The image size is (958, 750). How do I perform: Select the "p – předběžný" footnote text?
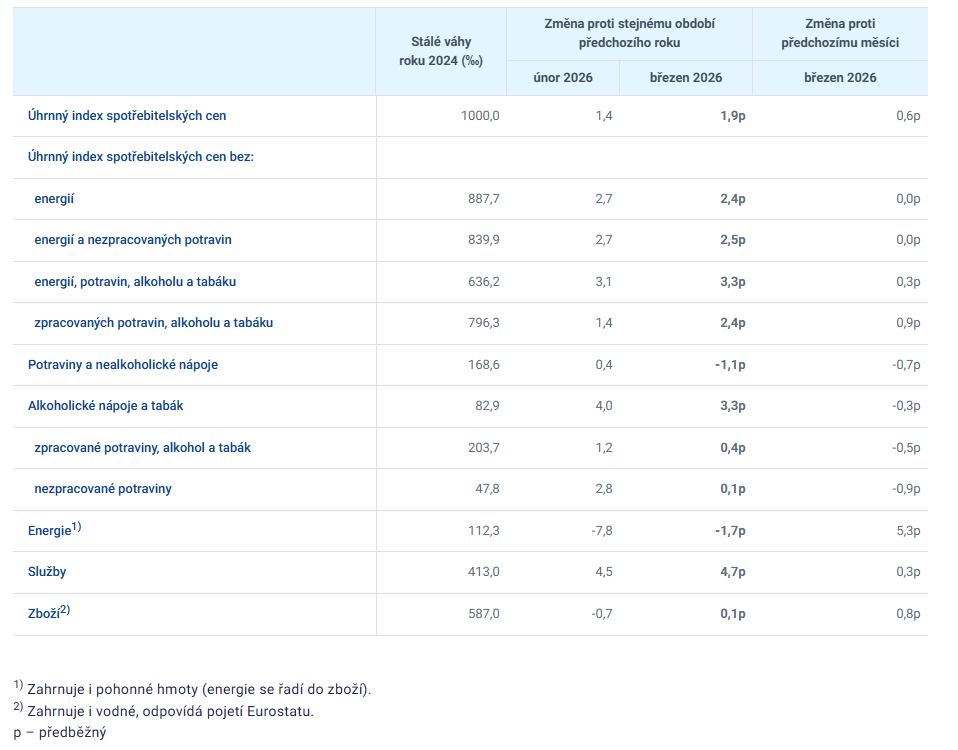click(x=60, y=732)
